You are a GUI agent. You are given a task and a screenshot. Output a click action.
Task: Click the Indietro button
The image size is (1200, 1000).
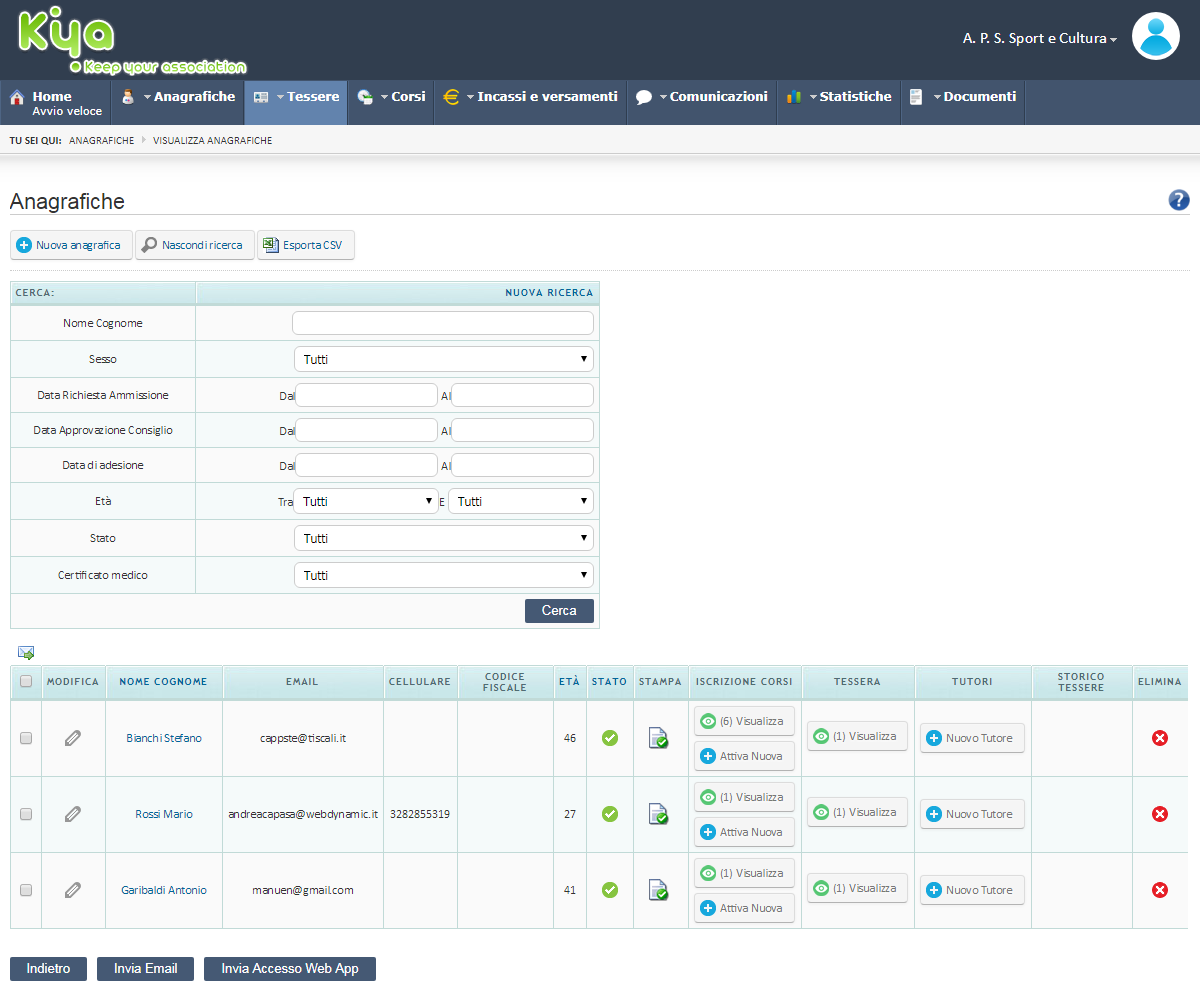(x=48, y=968)
